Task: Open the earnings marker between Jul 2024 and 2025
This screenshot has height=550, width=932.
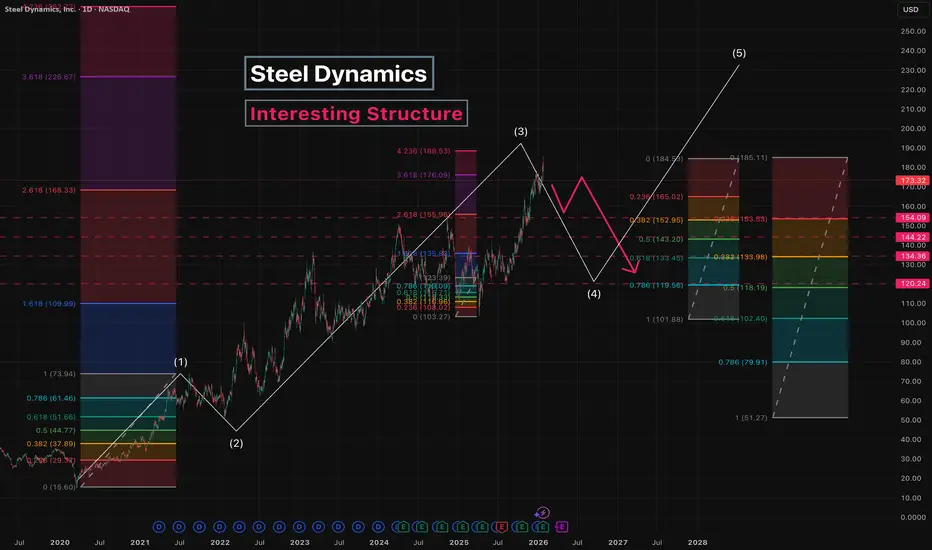Action: click(x=441, y=527)
